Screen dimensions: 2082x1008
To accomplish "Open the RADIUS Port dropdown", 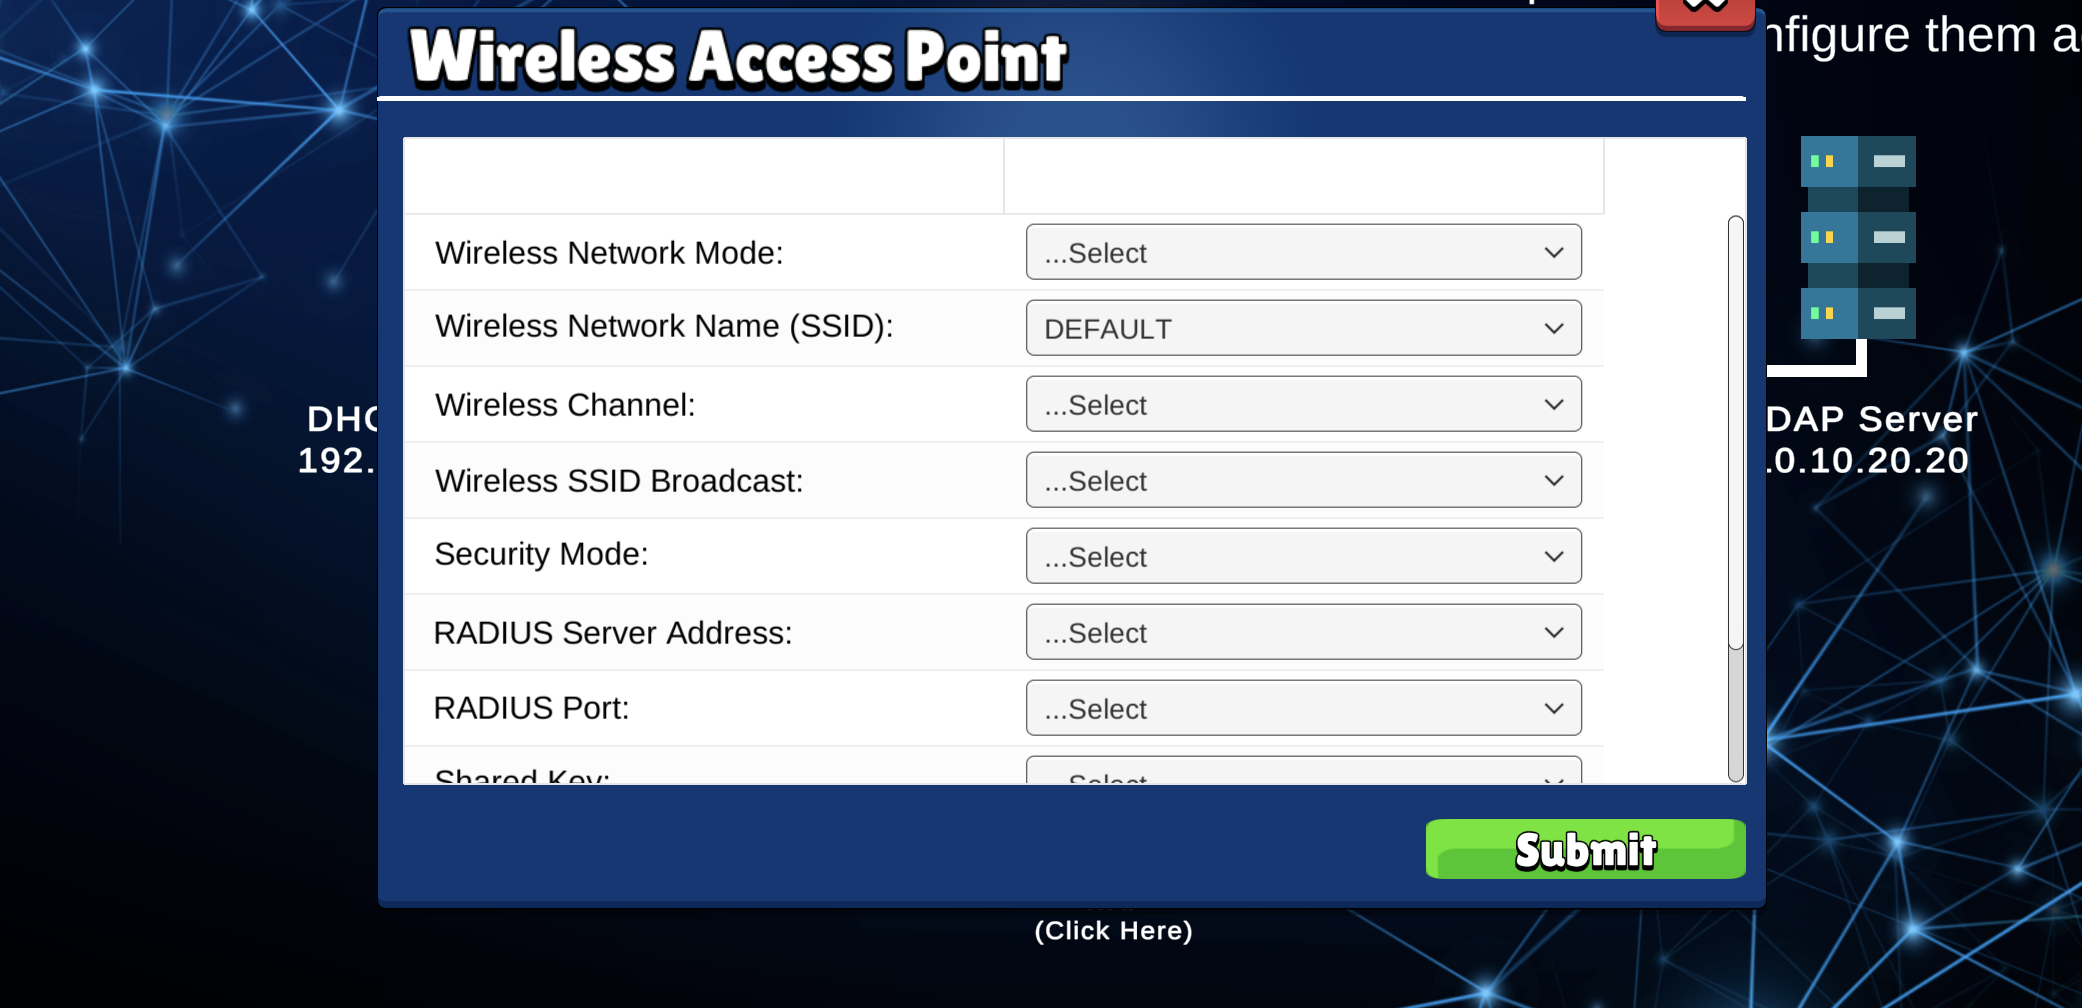I will (x=1303, y=708).
